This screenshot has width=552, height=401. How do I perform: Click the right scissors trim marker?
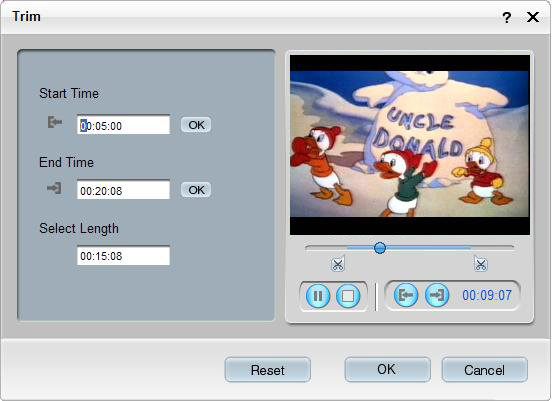tap(481, 264)
